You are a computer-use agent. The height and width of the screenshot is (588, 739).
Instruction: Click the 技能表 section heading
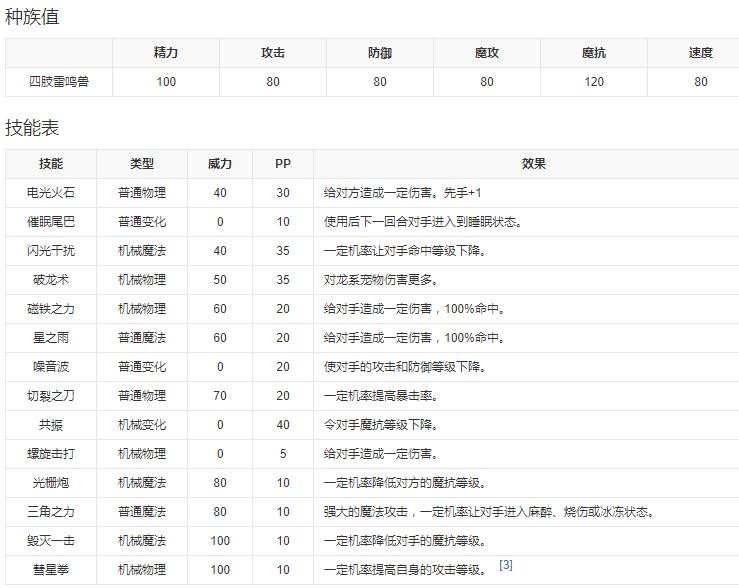coord(32,127)
